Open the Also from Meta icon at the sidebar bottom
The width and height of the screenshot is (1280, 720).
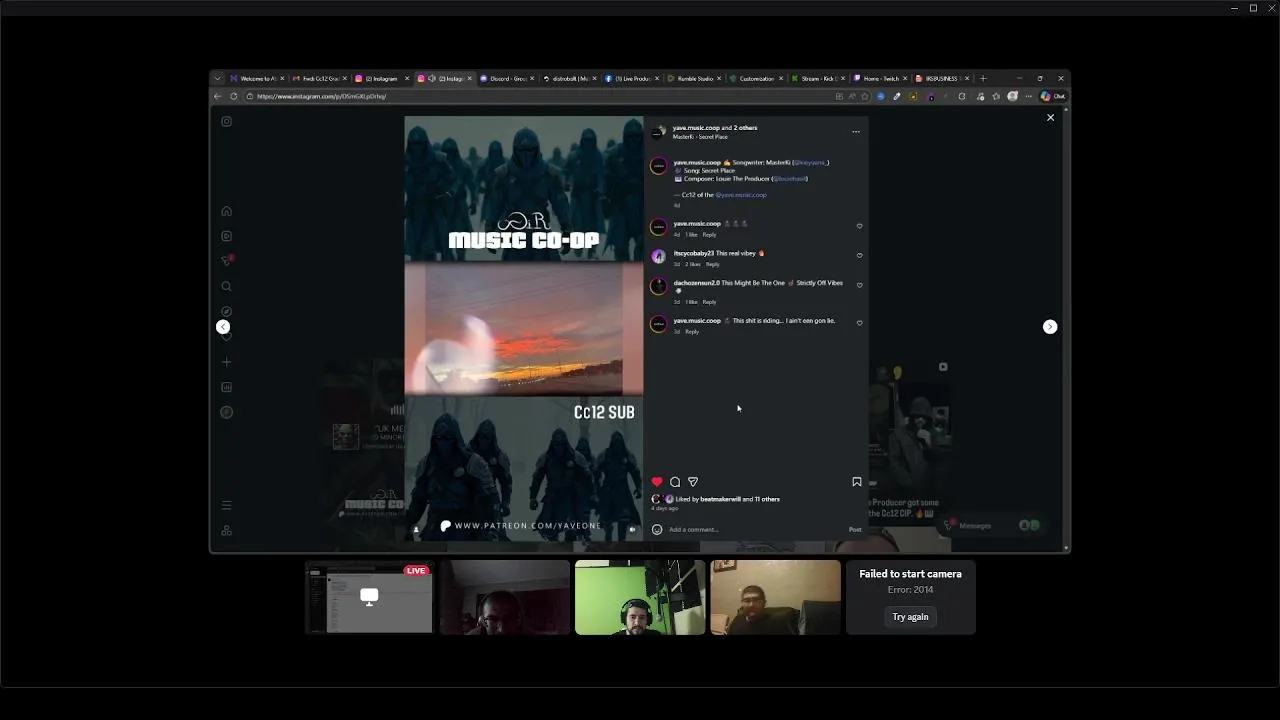pyautogui.click(x=227, y=530)
